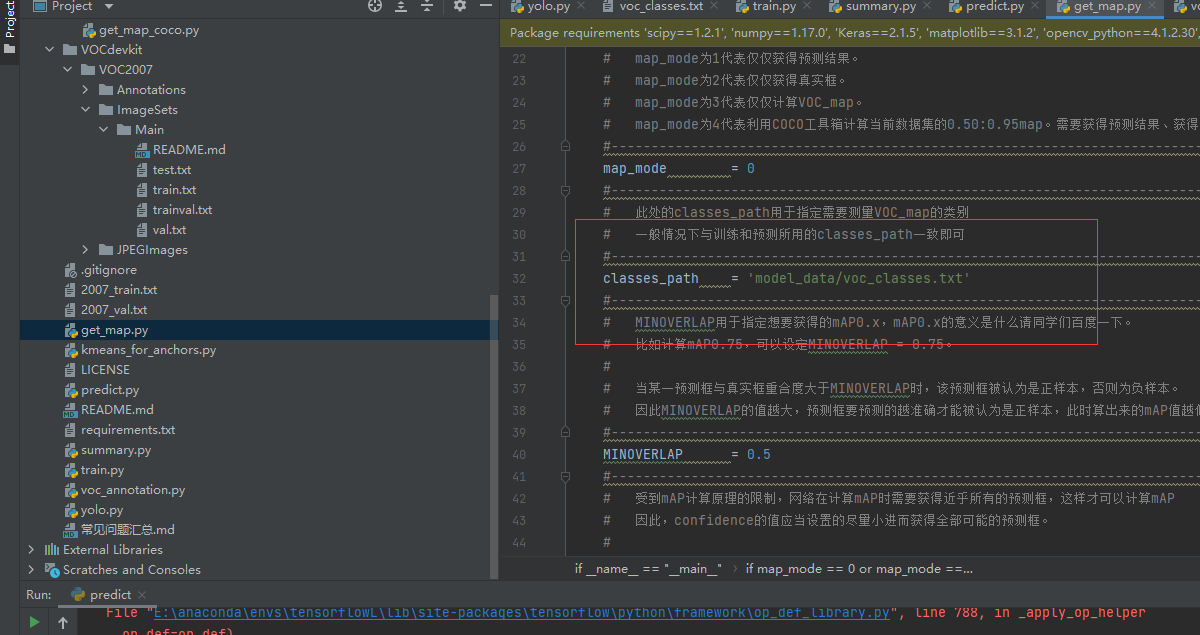The width and height of the screenshot is (1200, 635).
Task: Select test.txt in the Main folder
Action: pos(171,170)
